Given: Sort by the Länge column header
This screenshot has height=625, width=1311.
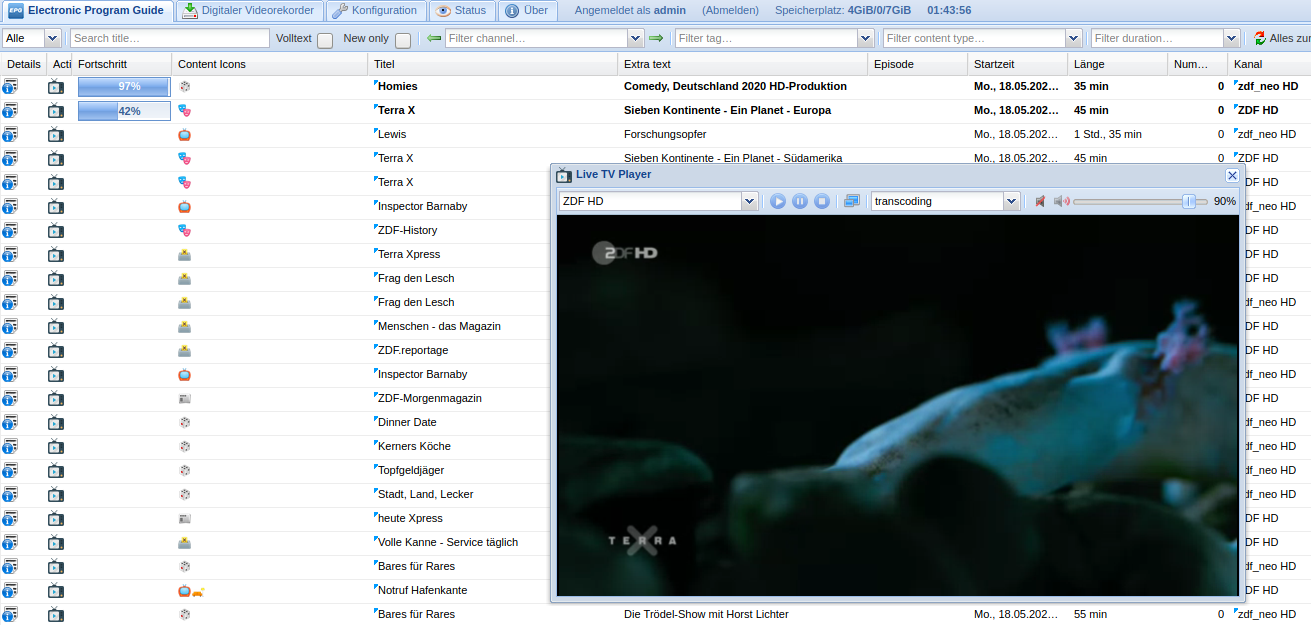Looking at the screenshot, I should 1118,64.
